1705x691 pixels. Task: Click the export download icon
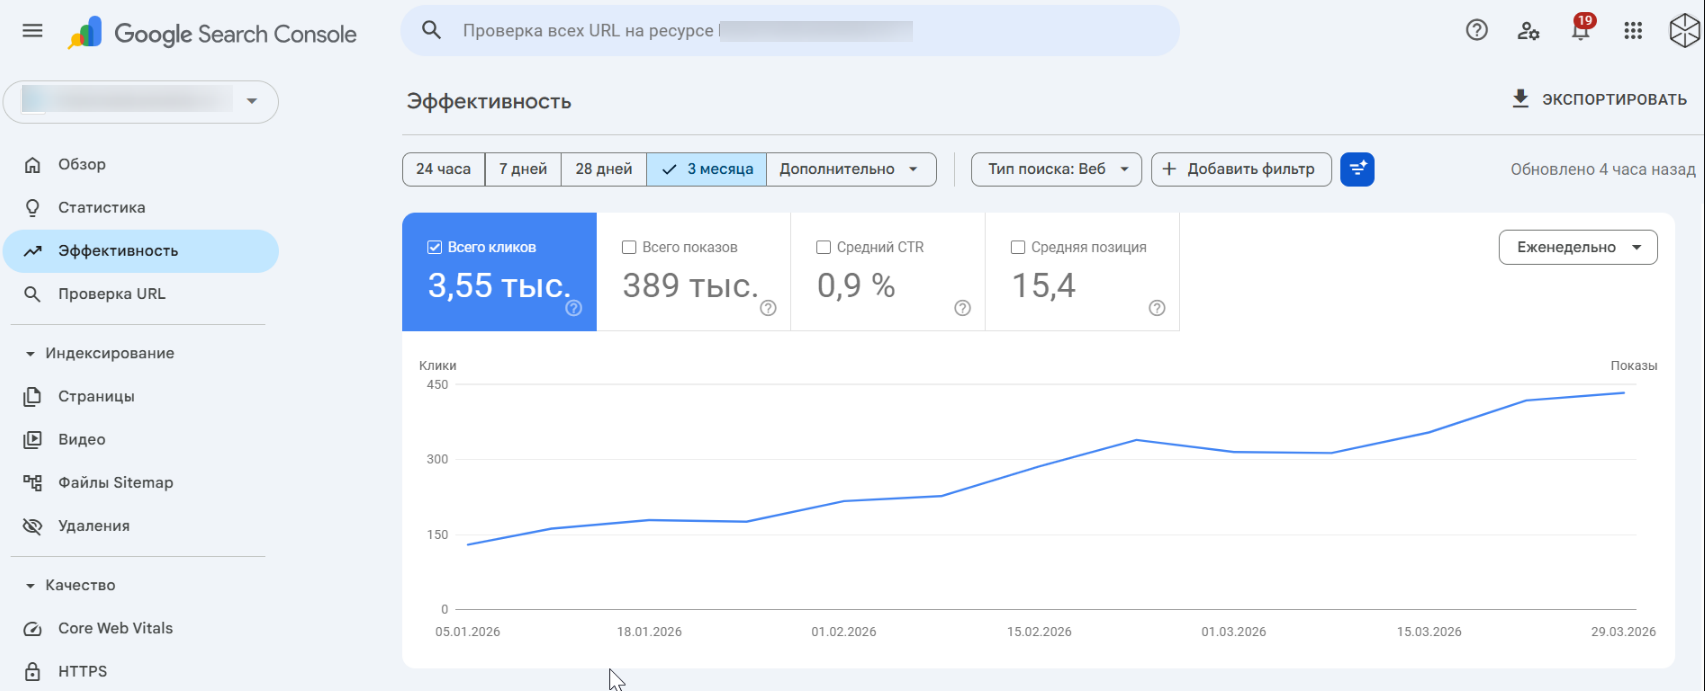[x=1520, y=99]
